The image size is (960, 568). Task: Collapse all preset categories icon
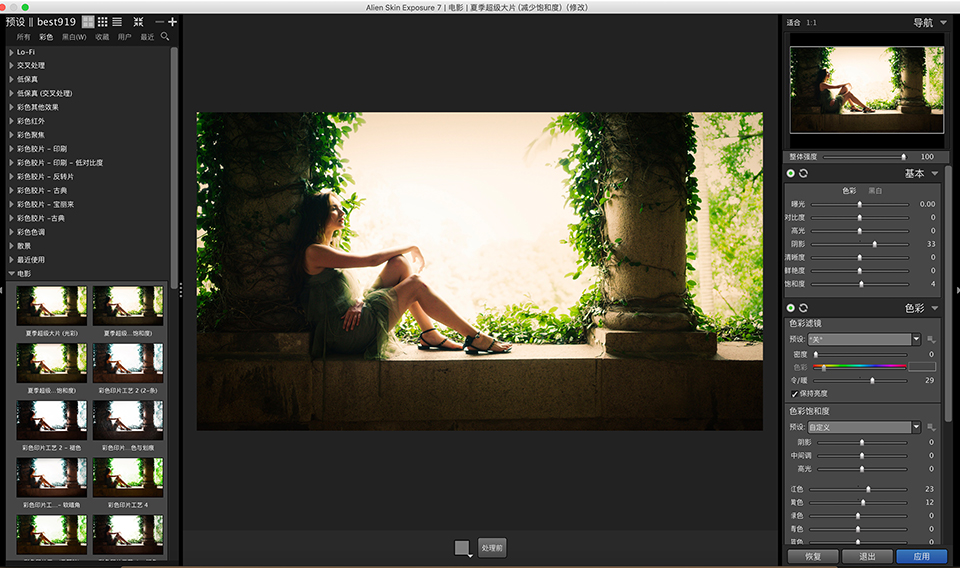[x=138, y=21]
